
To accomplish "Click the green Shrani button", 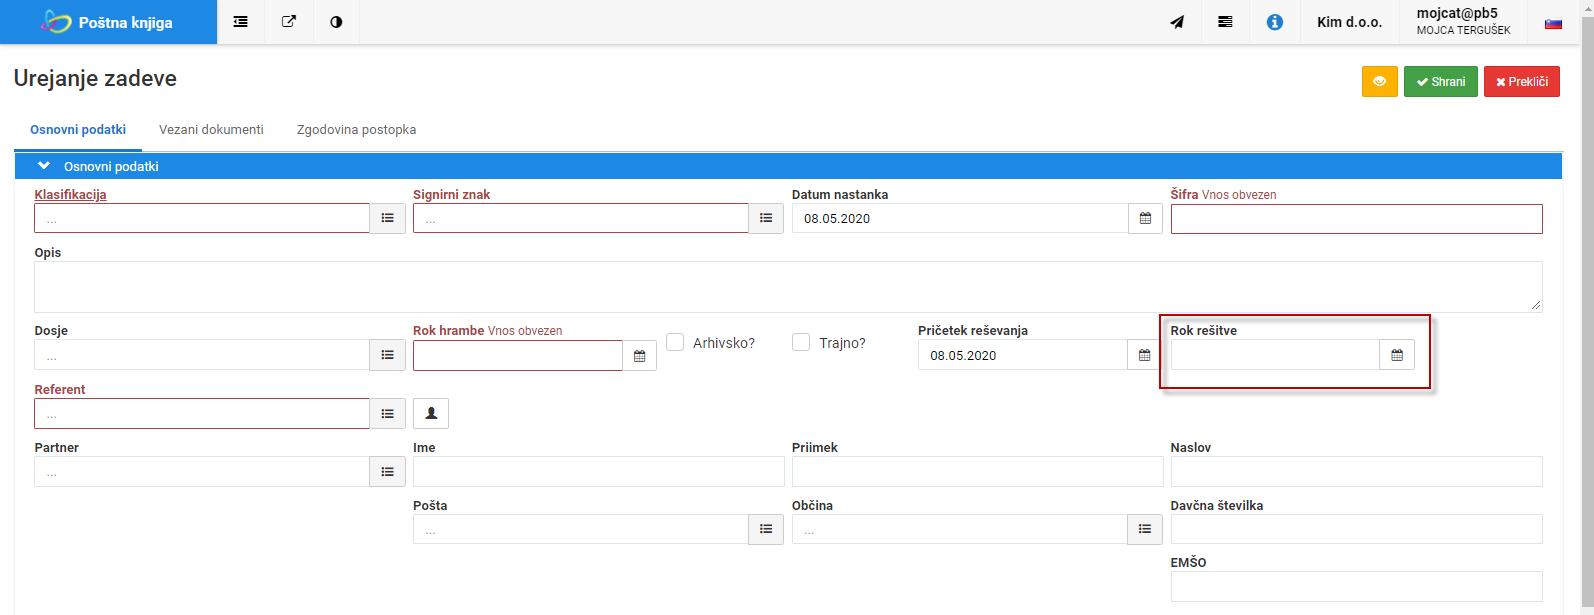I will 1441,82.
